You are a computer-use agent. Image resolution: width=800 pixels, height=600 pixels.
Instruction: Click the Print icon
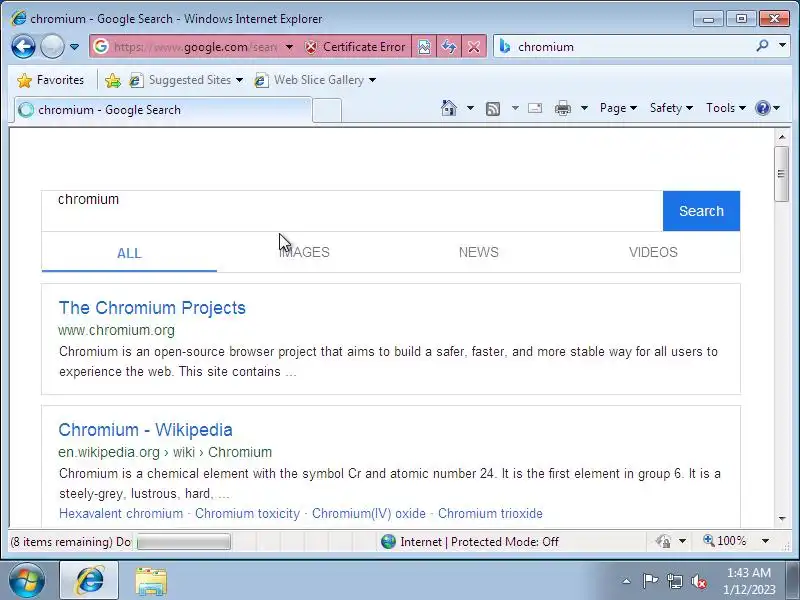click(563, 108)
